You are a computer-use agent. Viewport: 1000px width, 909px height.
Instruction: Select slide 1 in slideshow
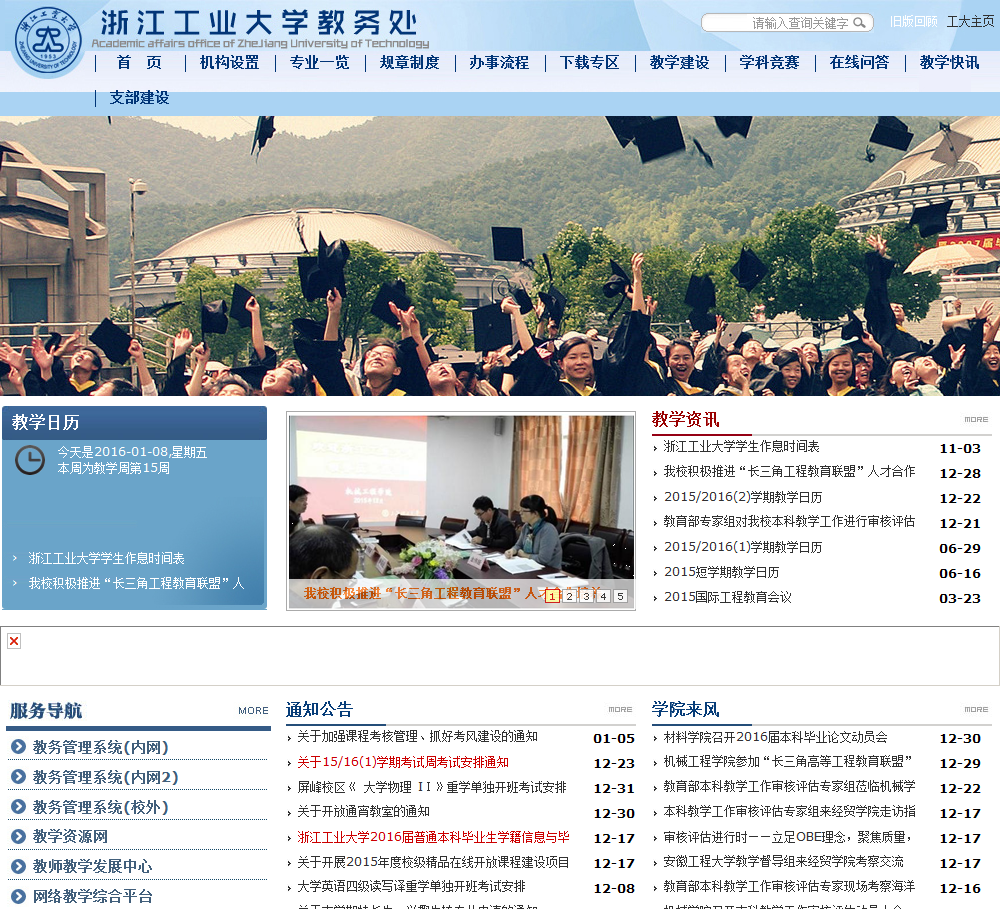pos(552,596)
